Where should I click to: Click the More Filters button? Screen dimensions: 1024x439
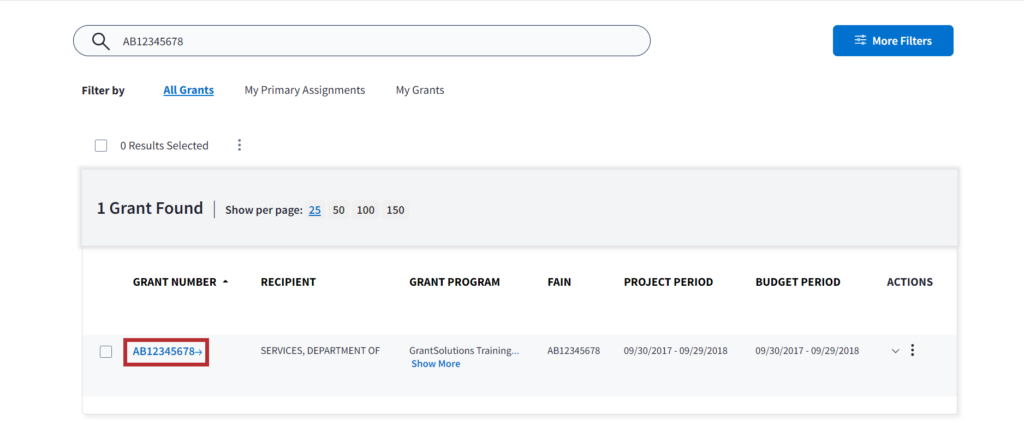[x=892, y=41]
